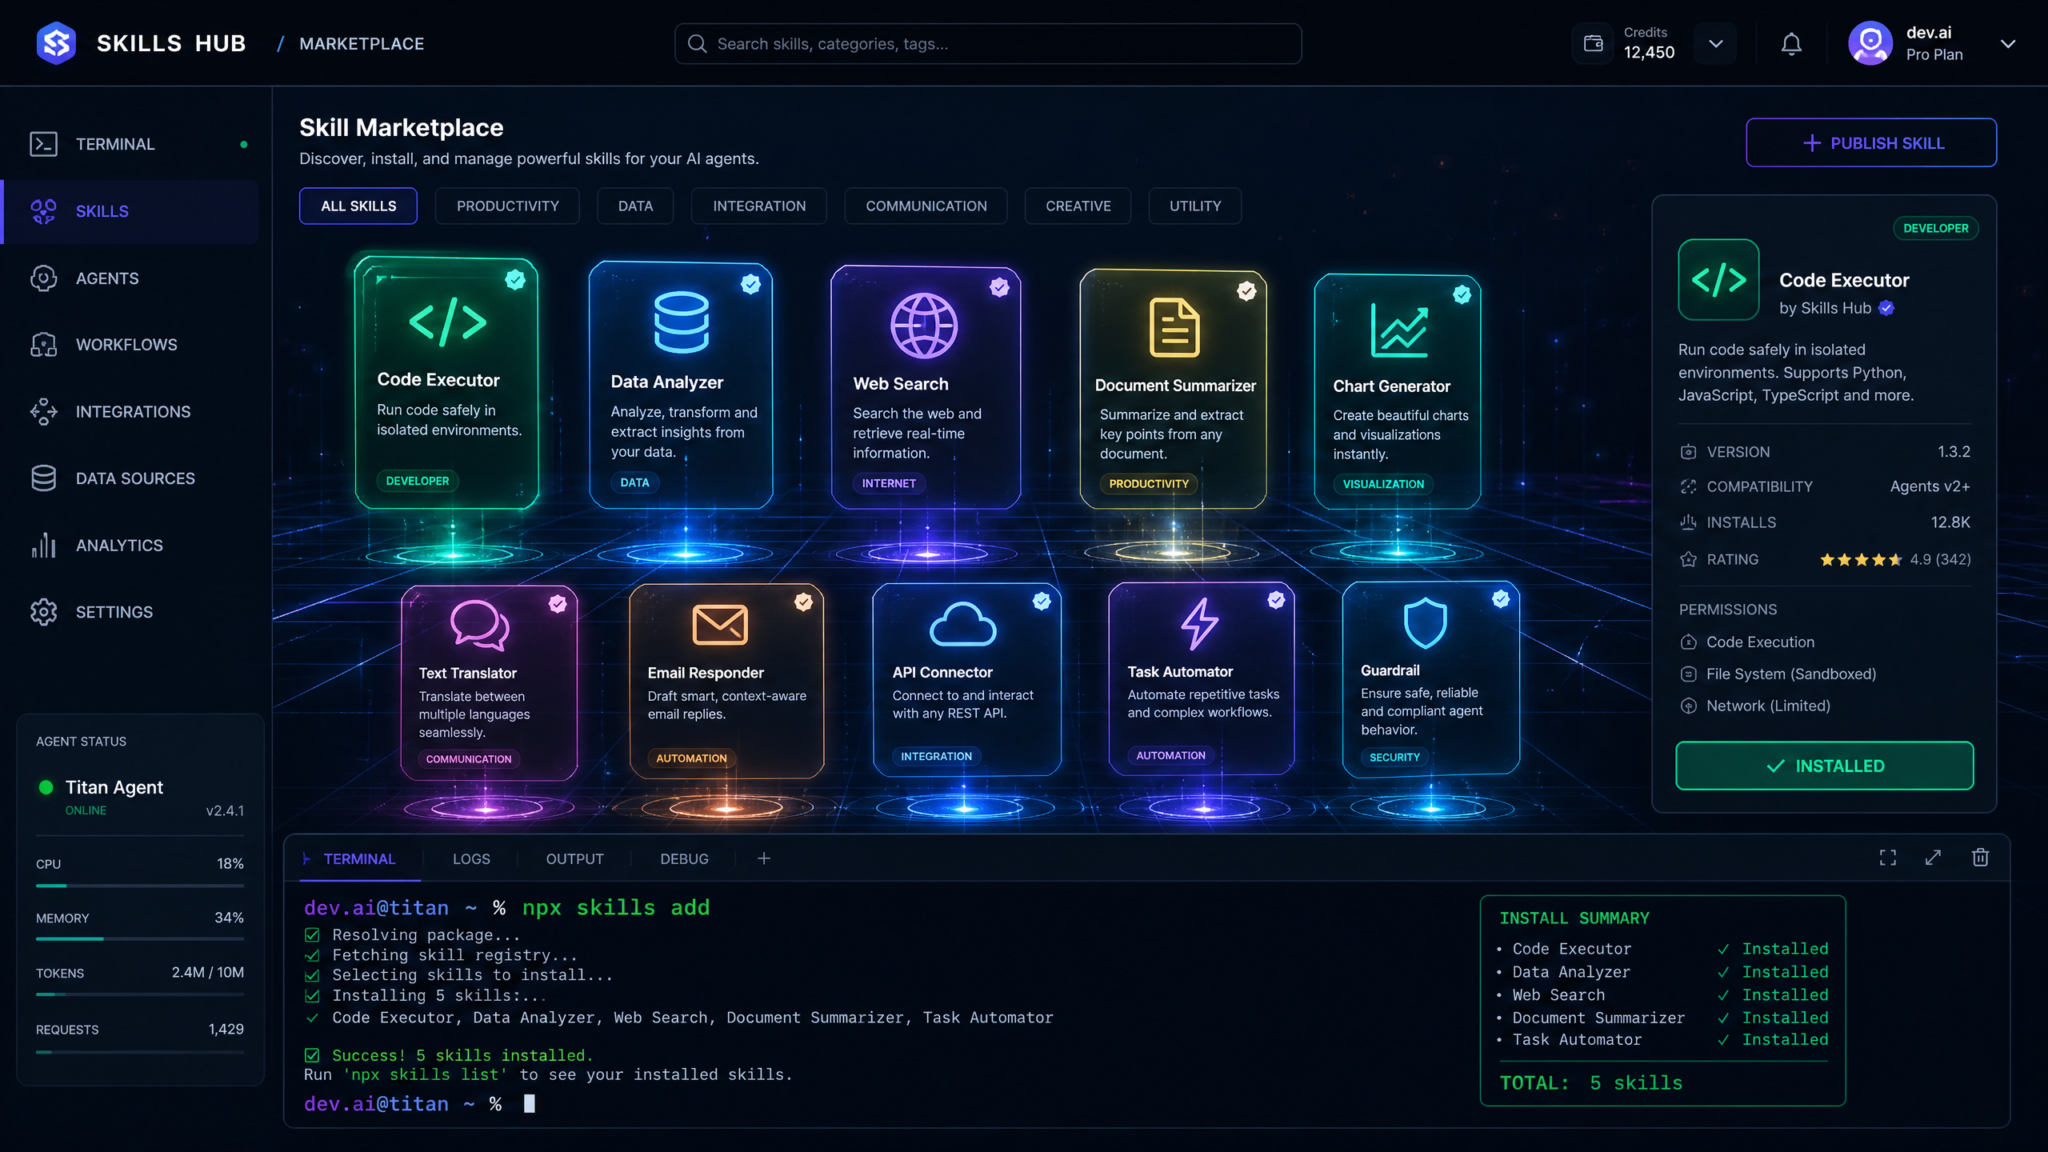
Task: Click the Titan Agent status entry
Action: [140, 797]
